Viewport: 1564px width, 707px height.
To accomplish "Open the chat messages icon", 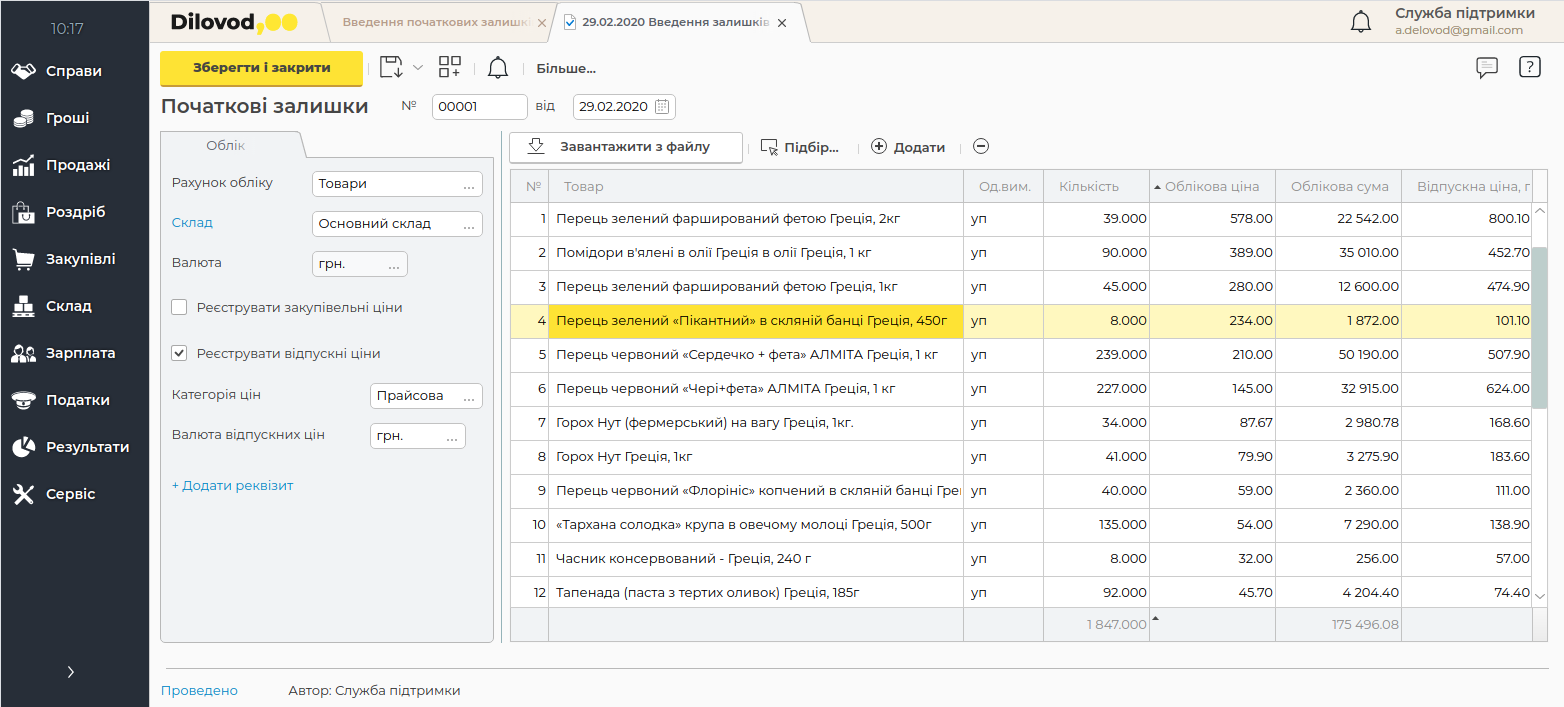I will (1487, 68).
